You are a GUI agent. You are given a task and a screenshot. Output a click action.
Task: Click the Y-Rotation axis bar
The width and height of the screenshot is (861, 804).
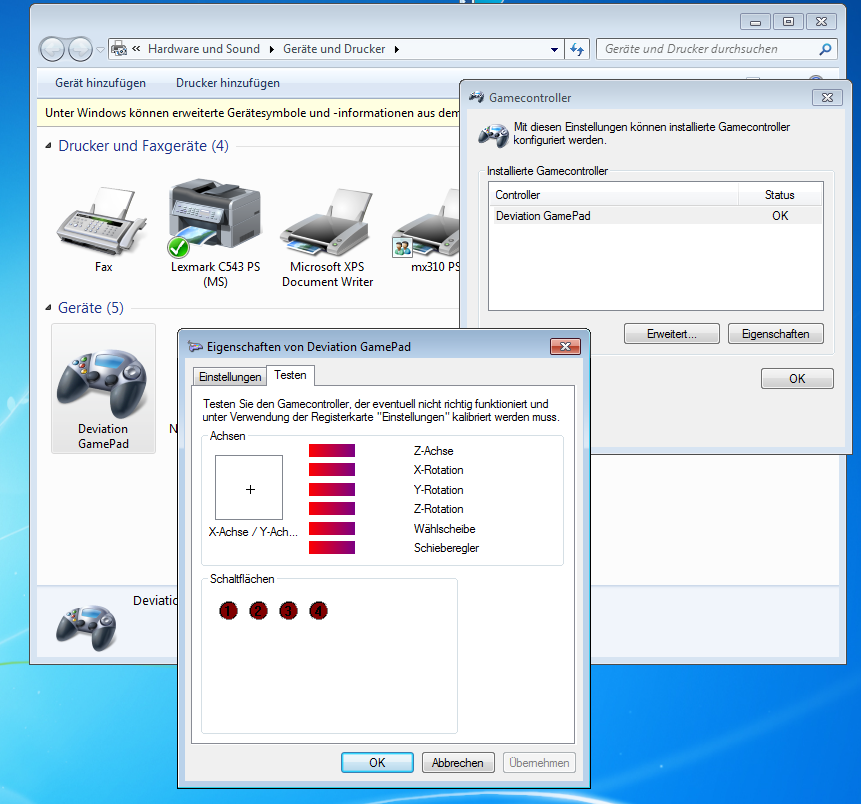coord(332,489)
